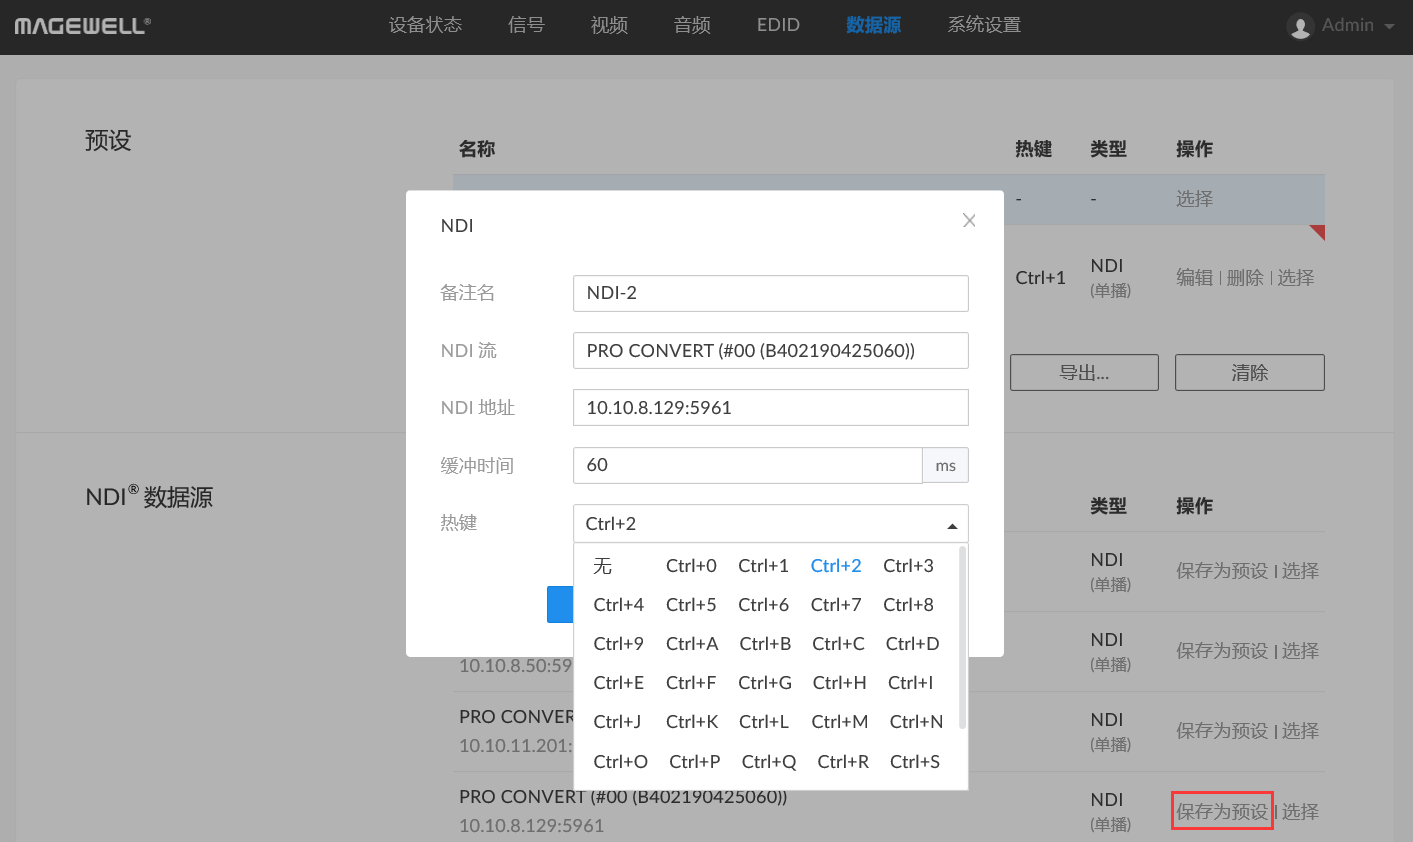Close the NDI dialog with X icon
This screenshot has width=1413, height=842.
[x=968, y=221]
